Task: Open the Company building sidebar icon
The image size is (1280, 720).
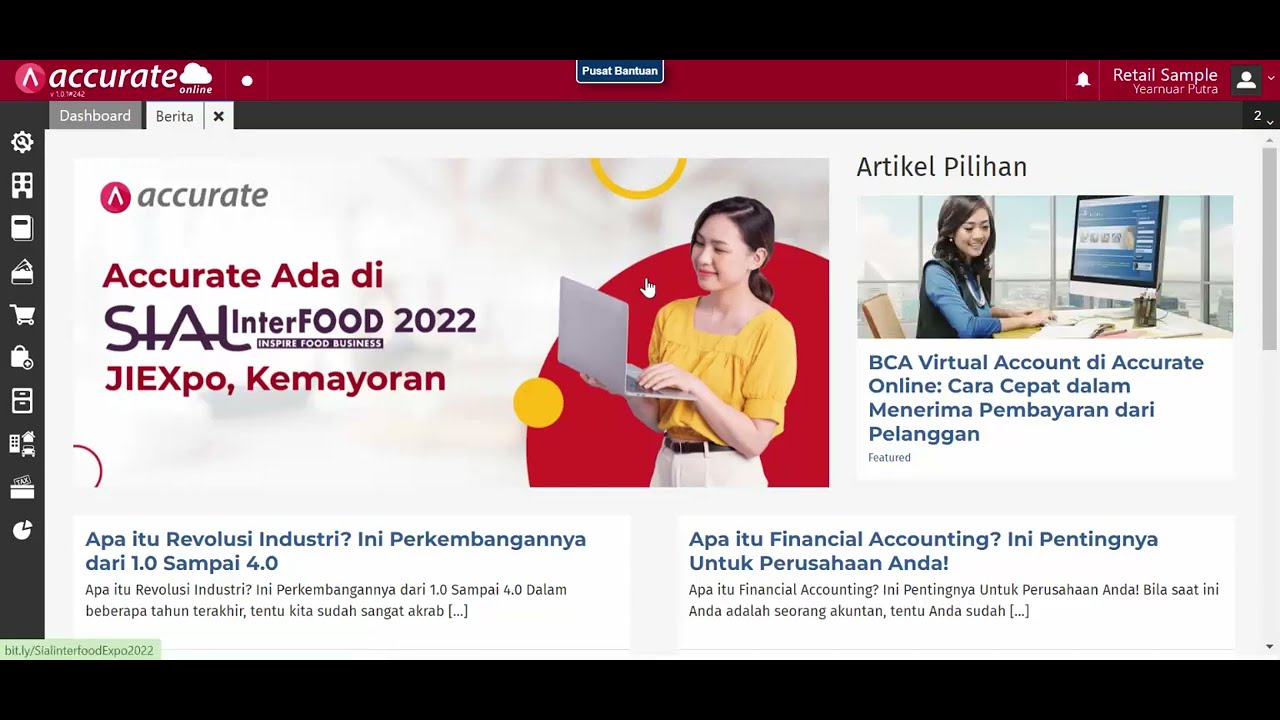Action: 22,185
